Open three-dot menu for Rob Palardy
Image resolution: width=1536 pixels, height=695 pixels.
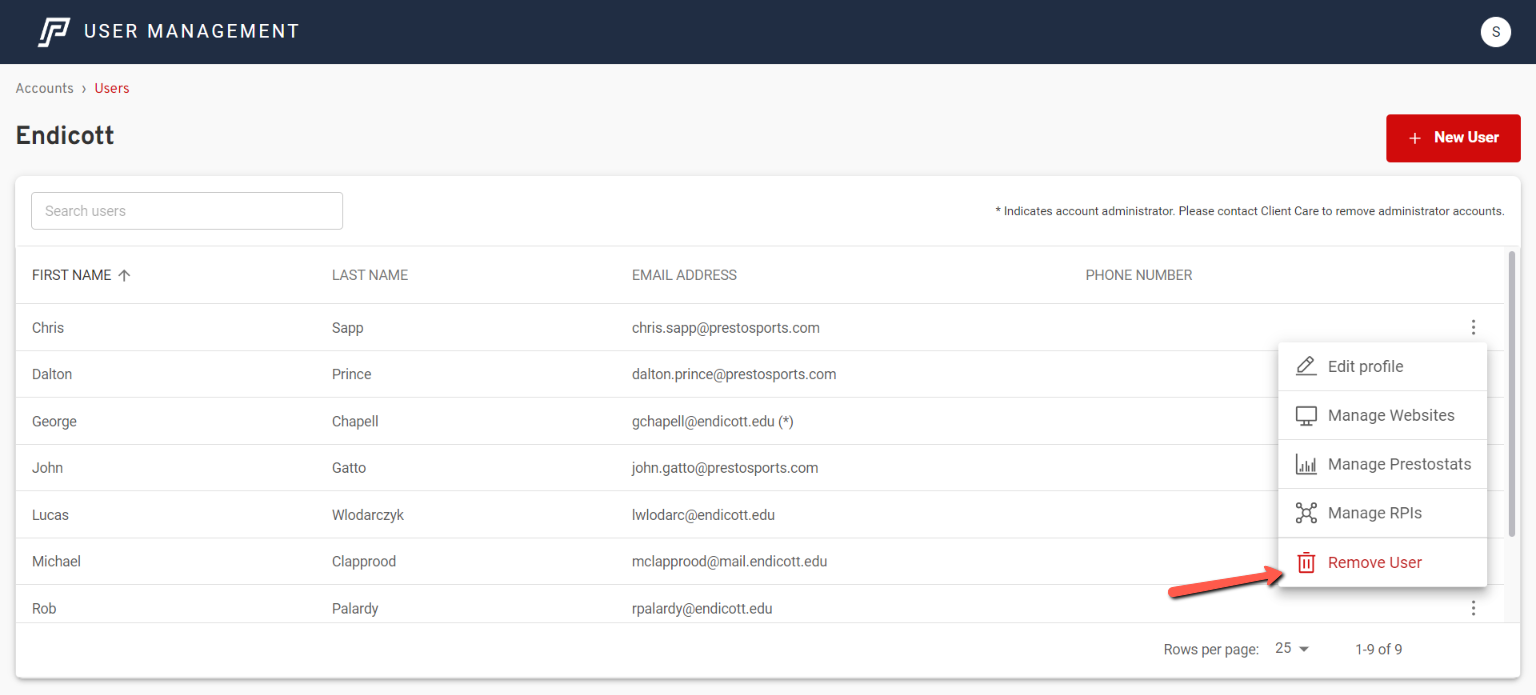pos(1473,608)
